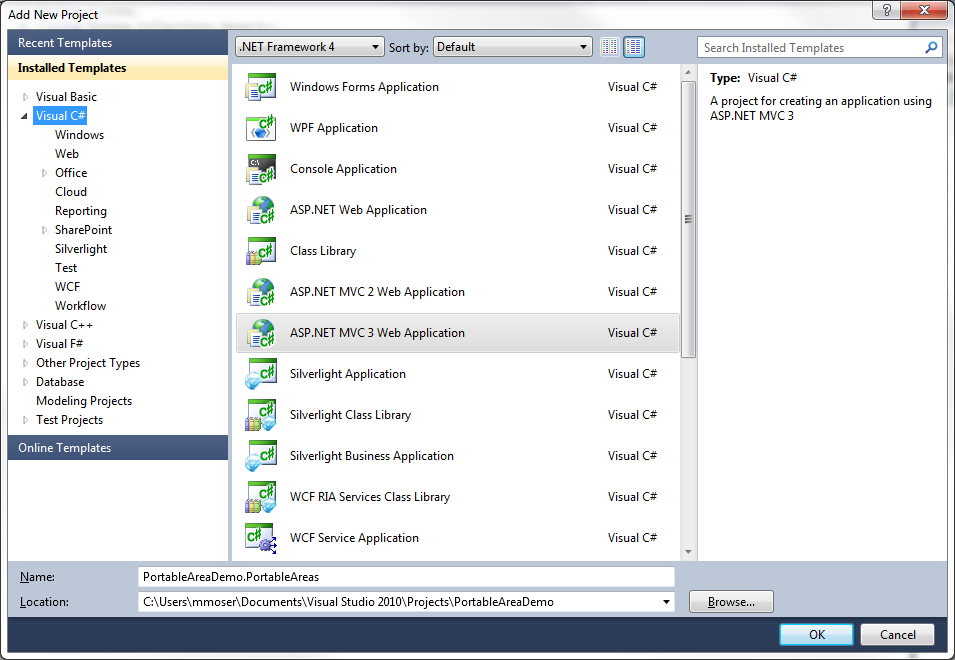Select the Installed Templates section
The height and width of the screenshot is (660, 955).
pyautogui.click(x=118, y=68)
